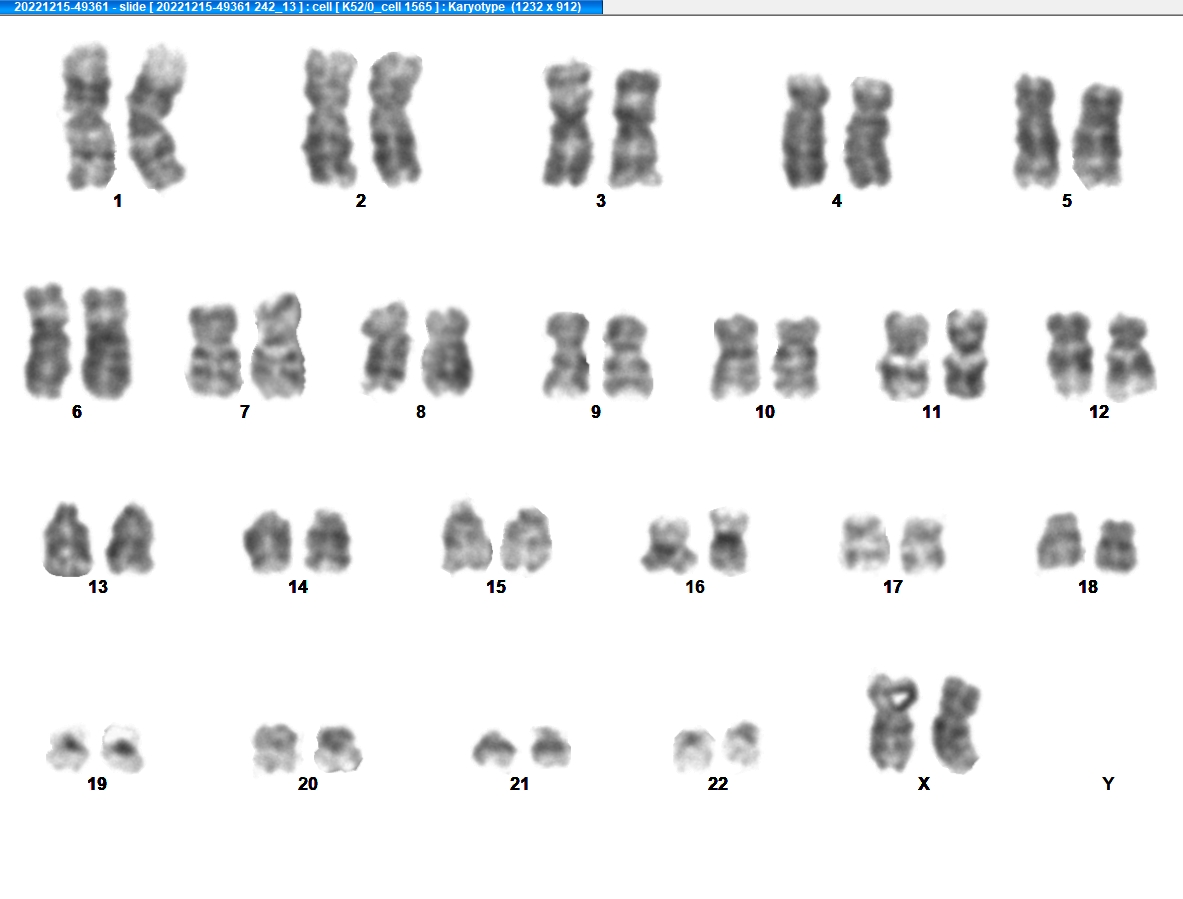Click the label number 11
Viewport: 1183px width, 899px height.
tap(932, 413)
